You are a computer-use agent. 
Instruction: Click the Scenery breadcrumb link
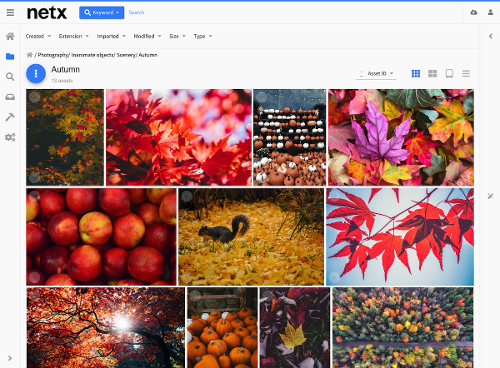pos(126,55)
